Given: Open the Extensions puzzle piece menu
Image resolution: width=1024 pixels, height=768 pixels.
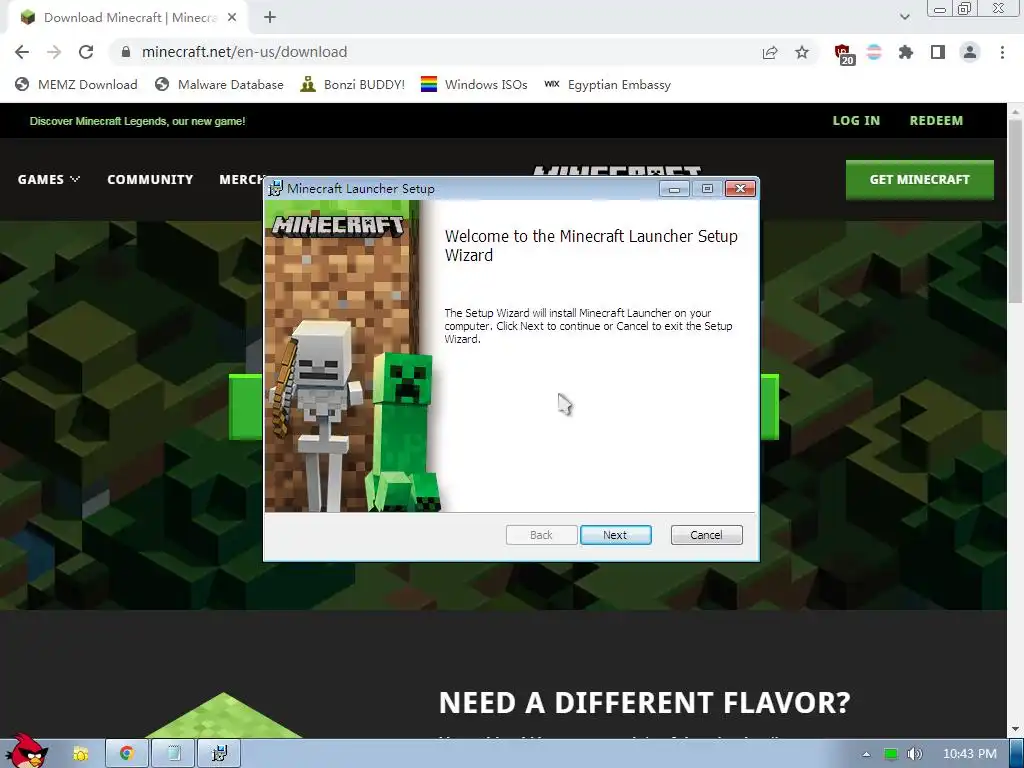Looking at the screenshot, I should tap(906, 52).
